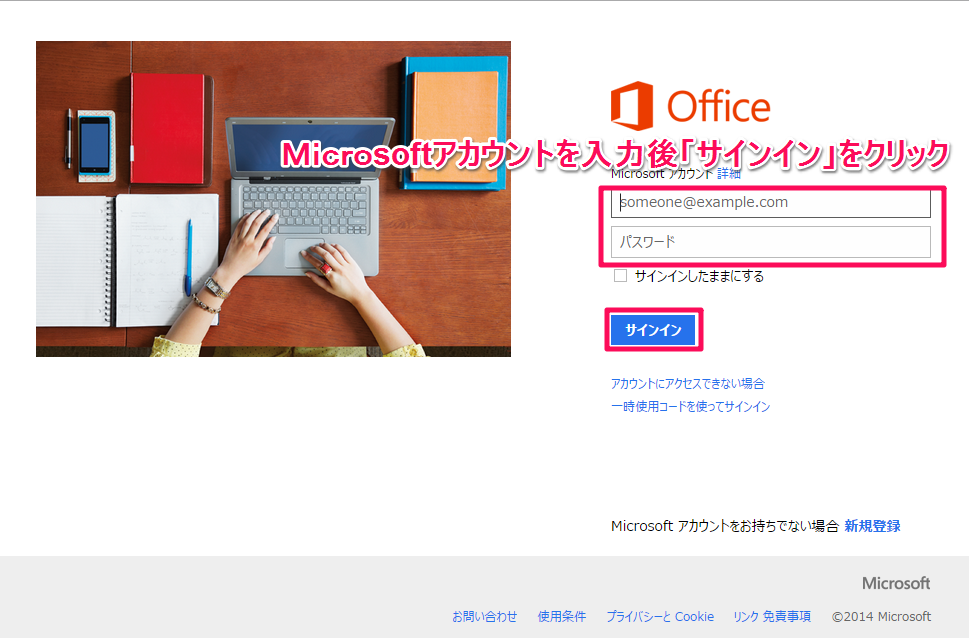Enable the サインインしたままにする checkbox
Screen dimensions: 969x638
click(x=621, y=276)
